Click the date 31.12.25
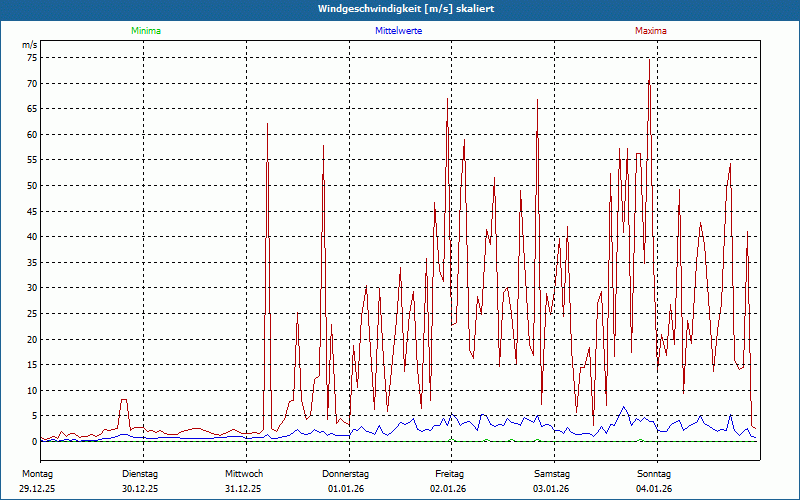The width and height of the screenshot is (800, 500). [x=243, y=489]
